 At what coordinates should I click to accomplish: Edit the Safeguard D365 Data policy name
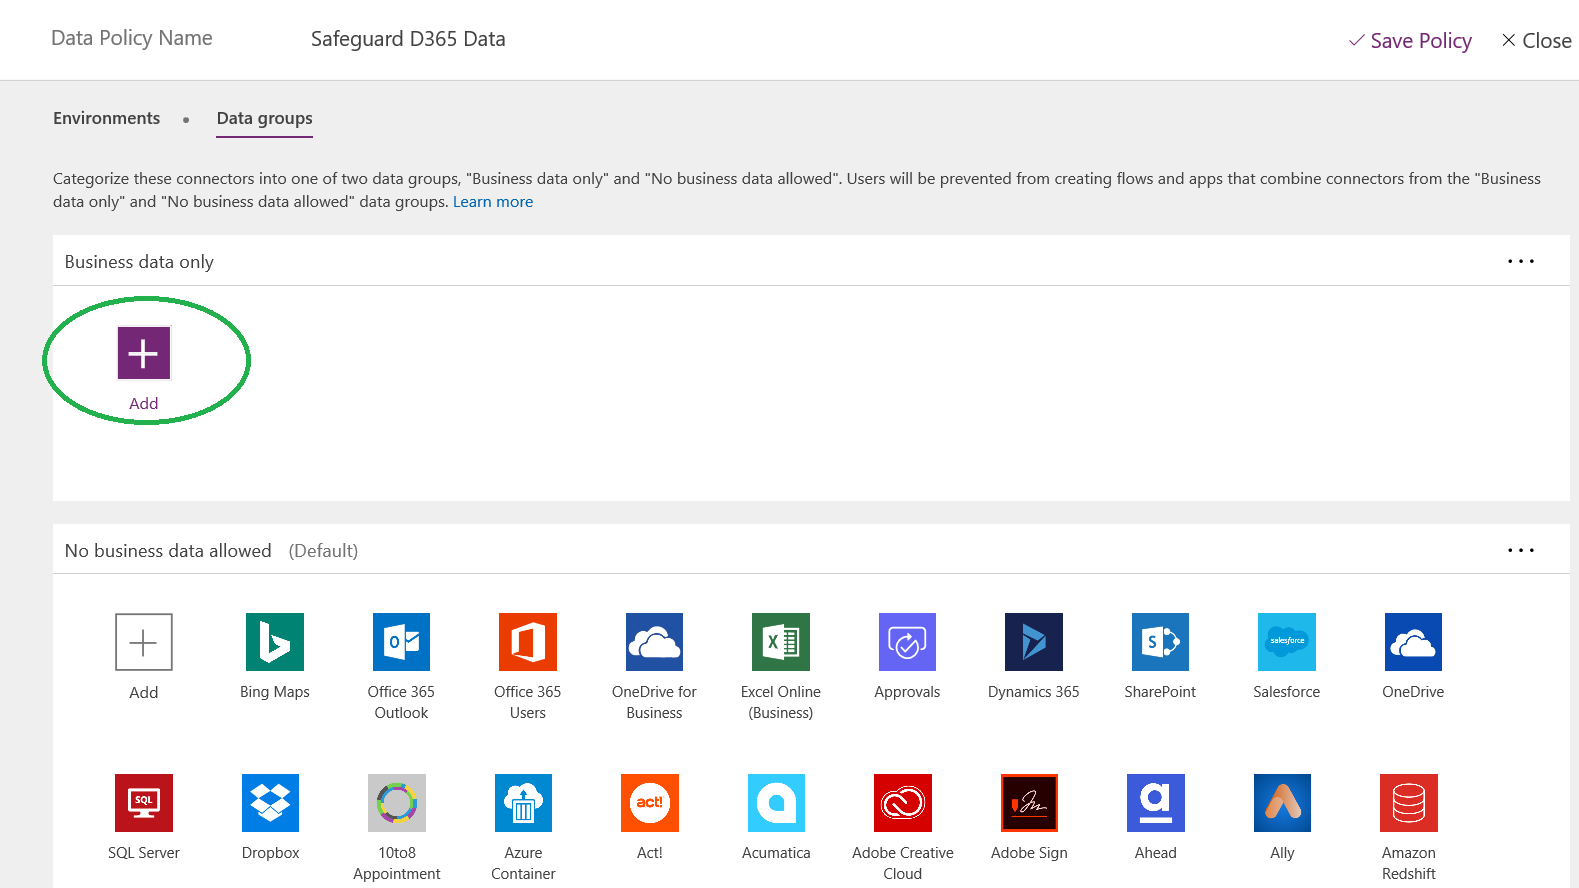tap(408, 39)
